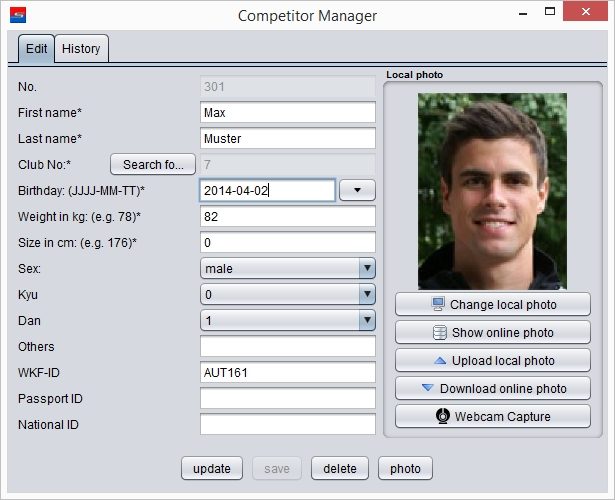Click the Last name field containing Muster
The image size is (615, 500).
pos(287,138)
